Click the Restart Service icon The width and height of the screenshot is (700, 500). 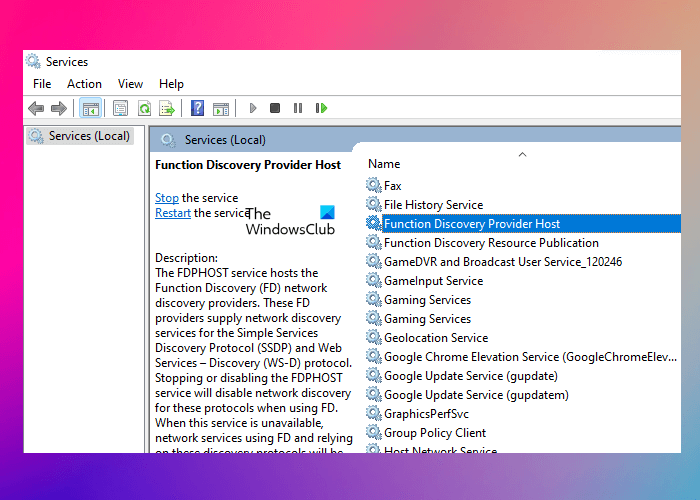click(x=321, y=108)
